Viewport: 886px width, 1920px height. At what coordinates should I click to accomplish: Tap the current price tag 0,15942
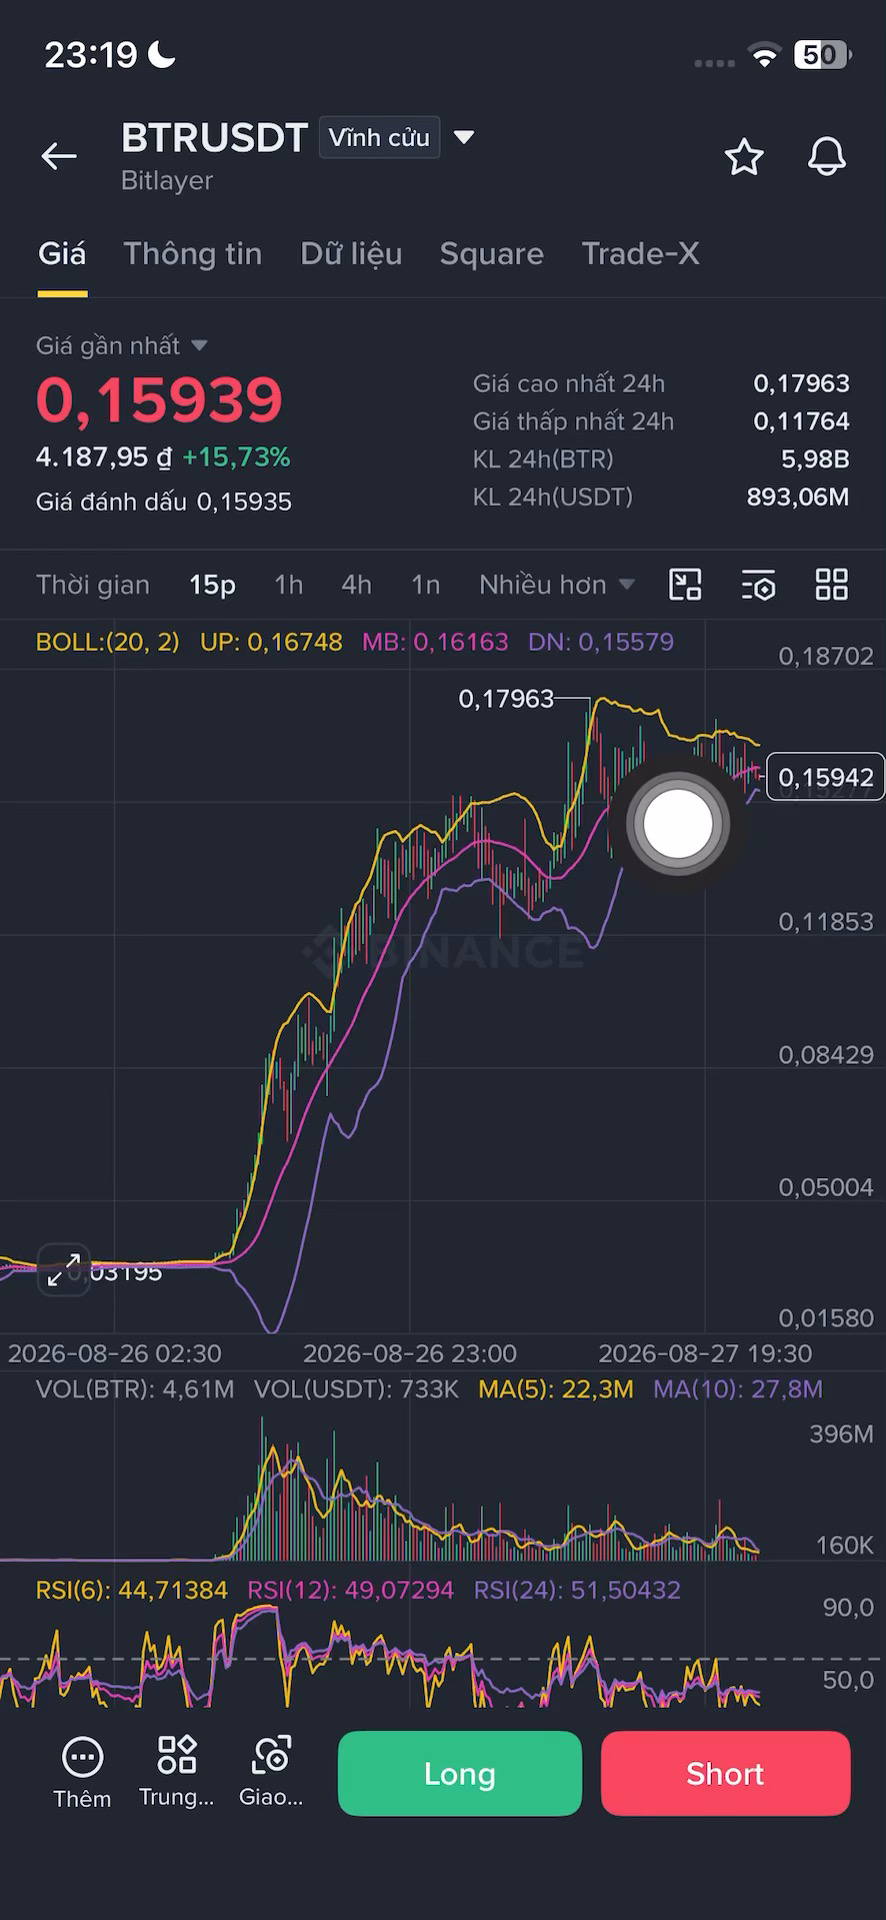825,777
